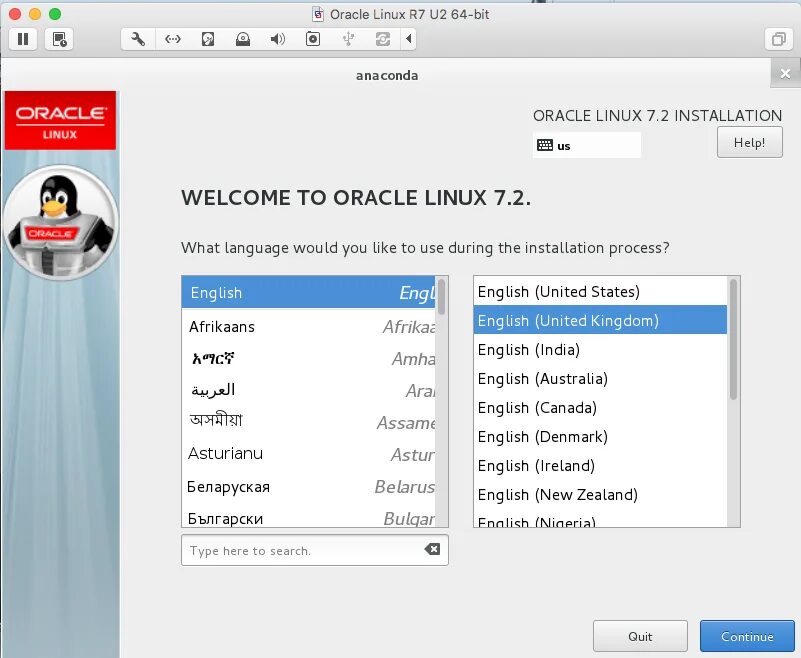Click the Oracle Linux logo
The image size is (801, 658).
coord(60,121)
